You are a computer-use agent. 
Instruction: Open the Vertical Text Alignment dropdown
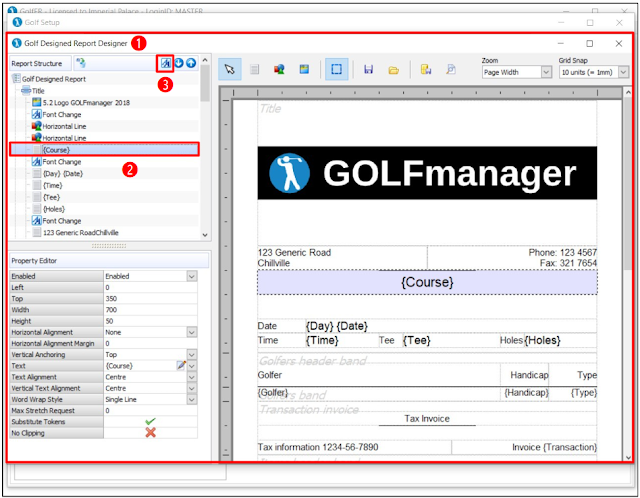pyautogui.click(x=191, y=388)
